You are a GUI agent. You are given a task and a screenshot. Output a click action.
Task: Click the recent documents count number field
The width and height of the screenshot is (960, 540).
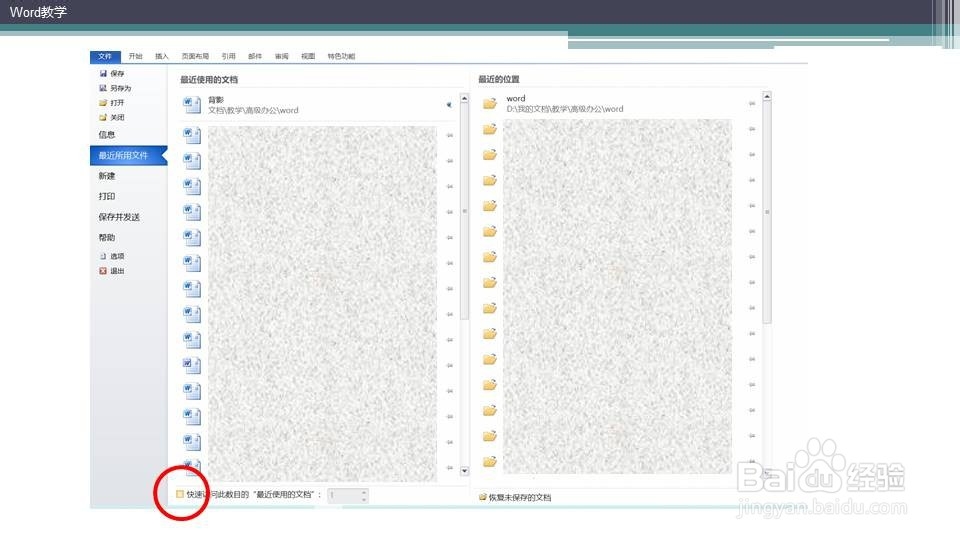(x=343, y=495)
